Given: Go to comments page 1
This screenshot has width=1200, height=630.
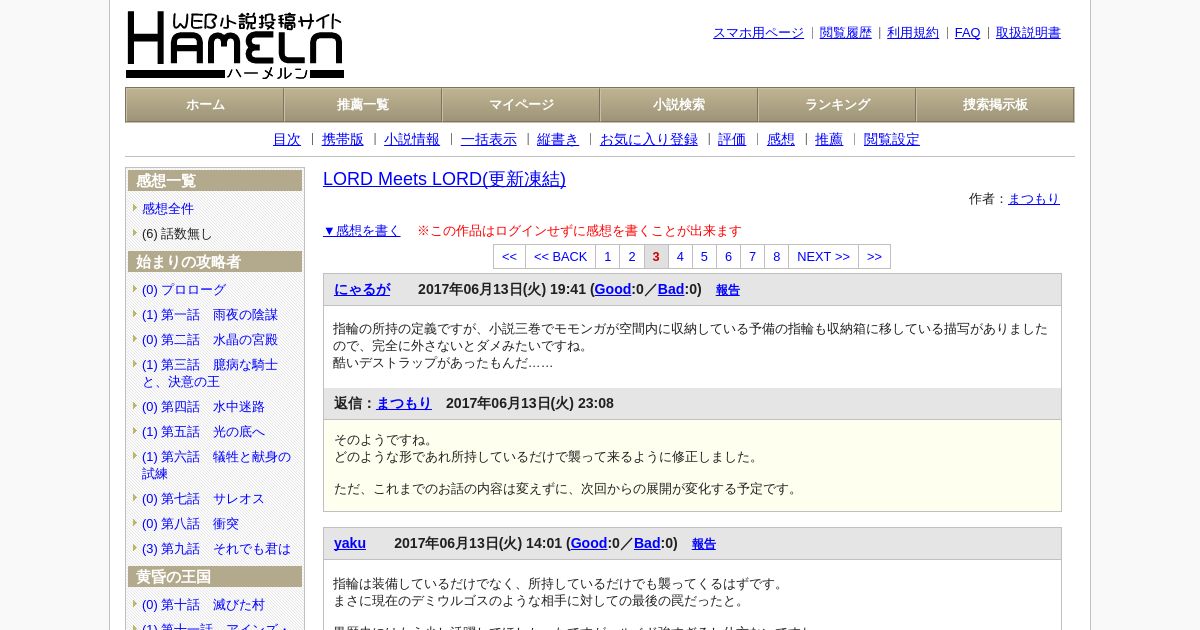Looking at the screenshot, I should [607, 257].
